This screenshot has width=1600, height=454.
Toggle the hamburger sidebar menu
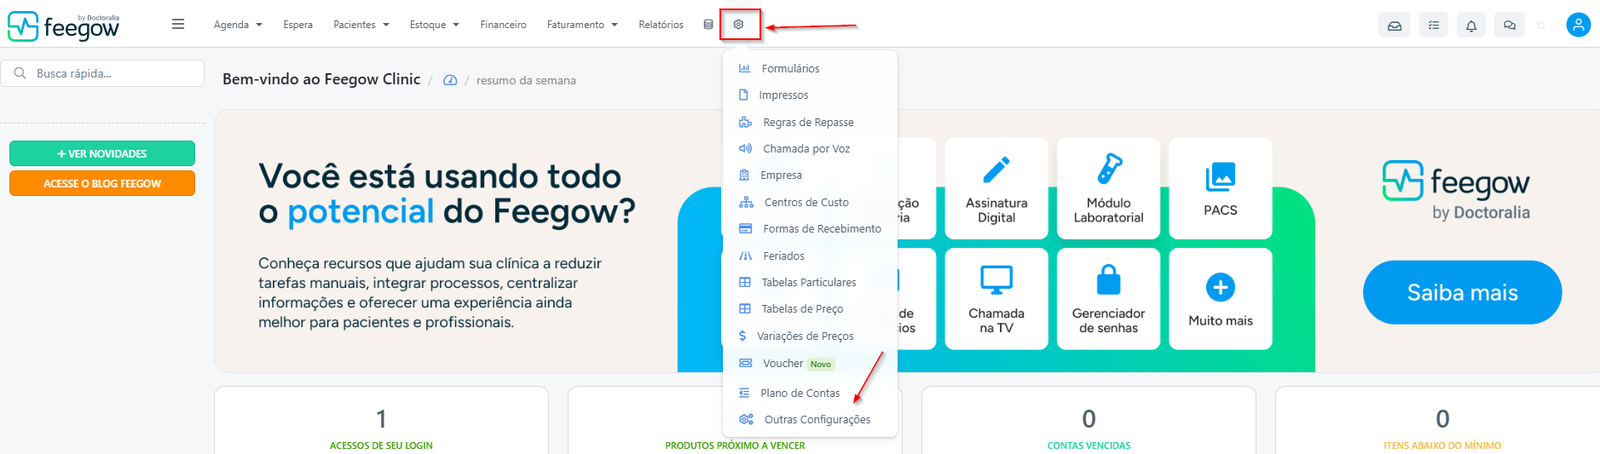pyautogui.click(x=178, y=24)
